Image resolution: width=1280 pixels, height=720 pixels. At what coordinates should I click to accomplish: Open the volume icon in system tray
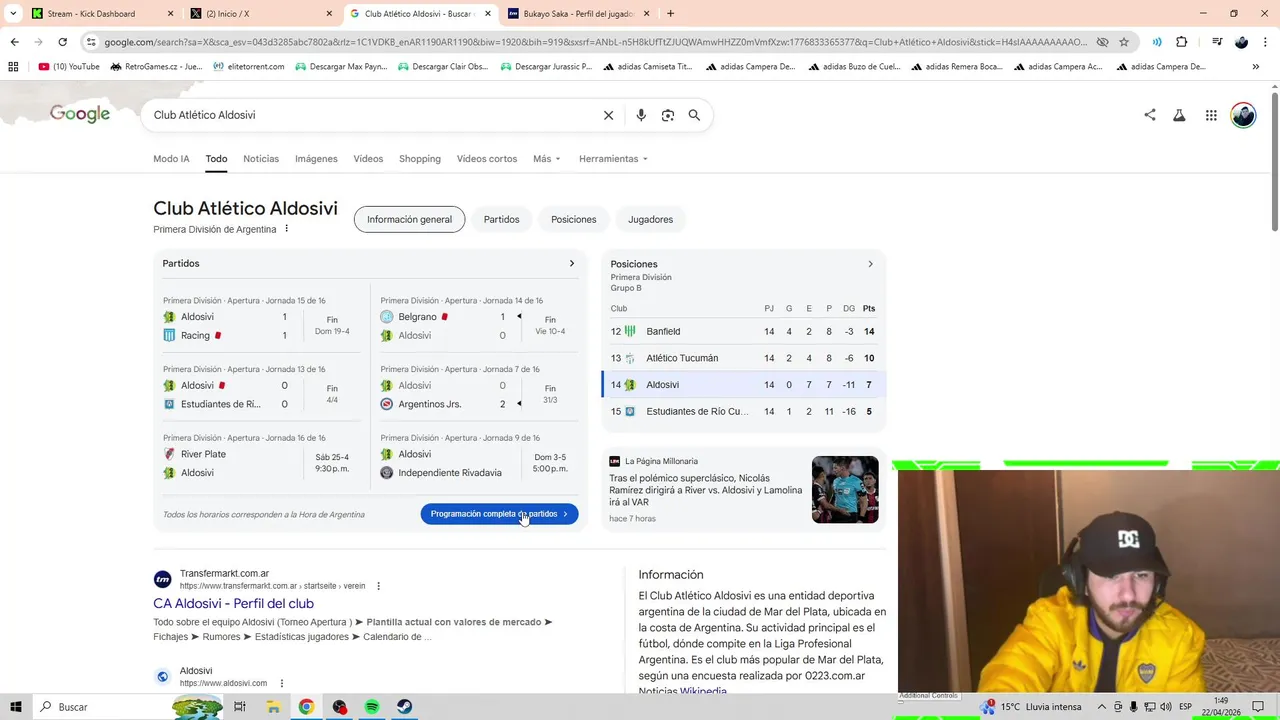tap(1166, 707)
